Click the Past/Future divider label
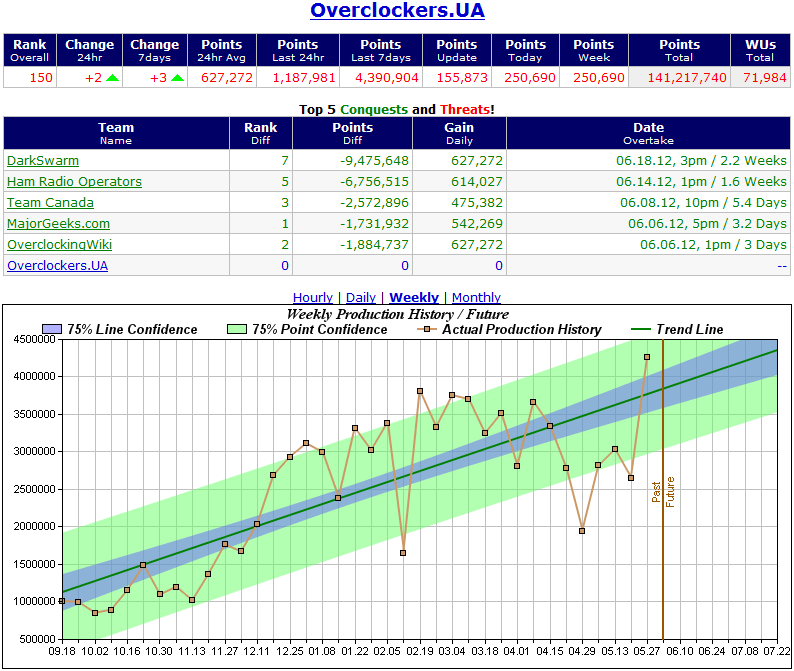Viewport: 794px width, 671px height. point(663,492)
